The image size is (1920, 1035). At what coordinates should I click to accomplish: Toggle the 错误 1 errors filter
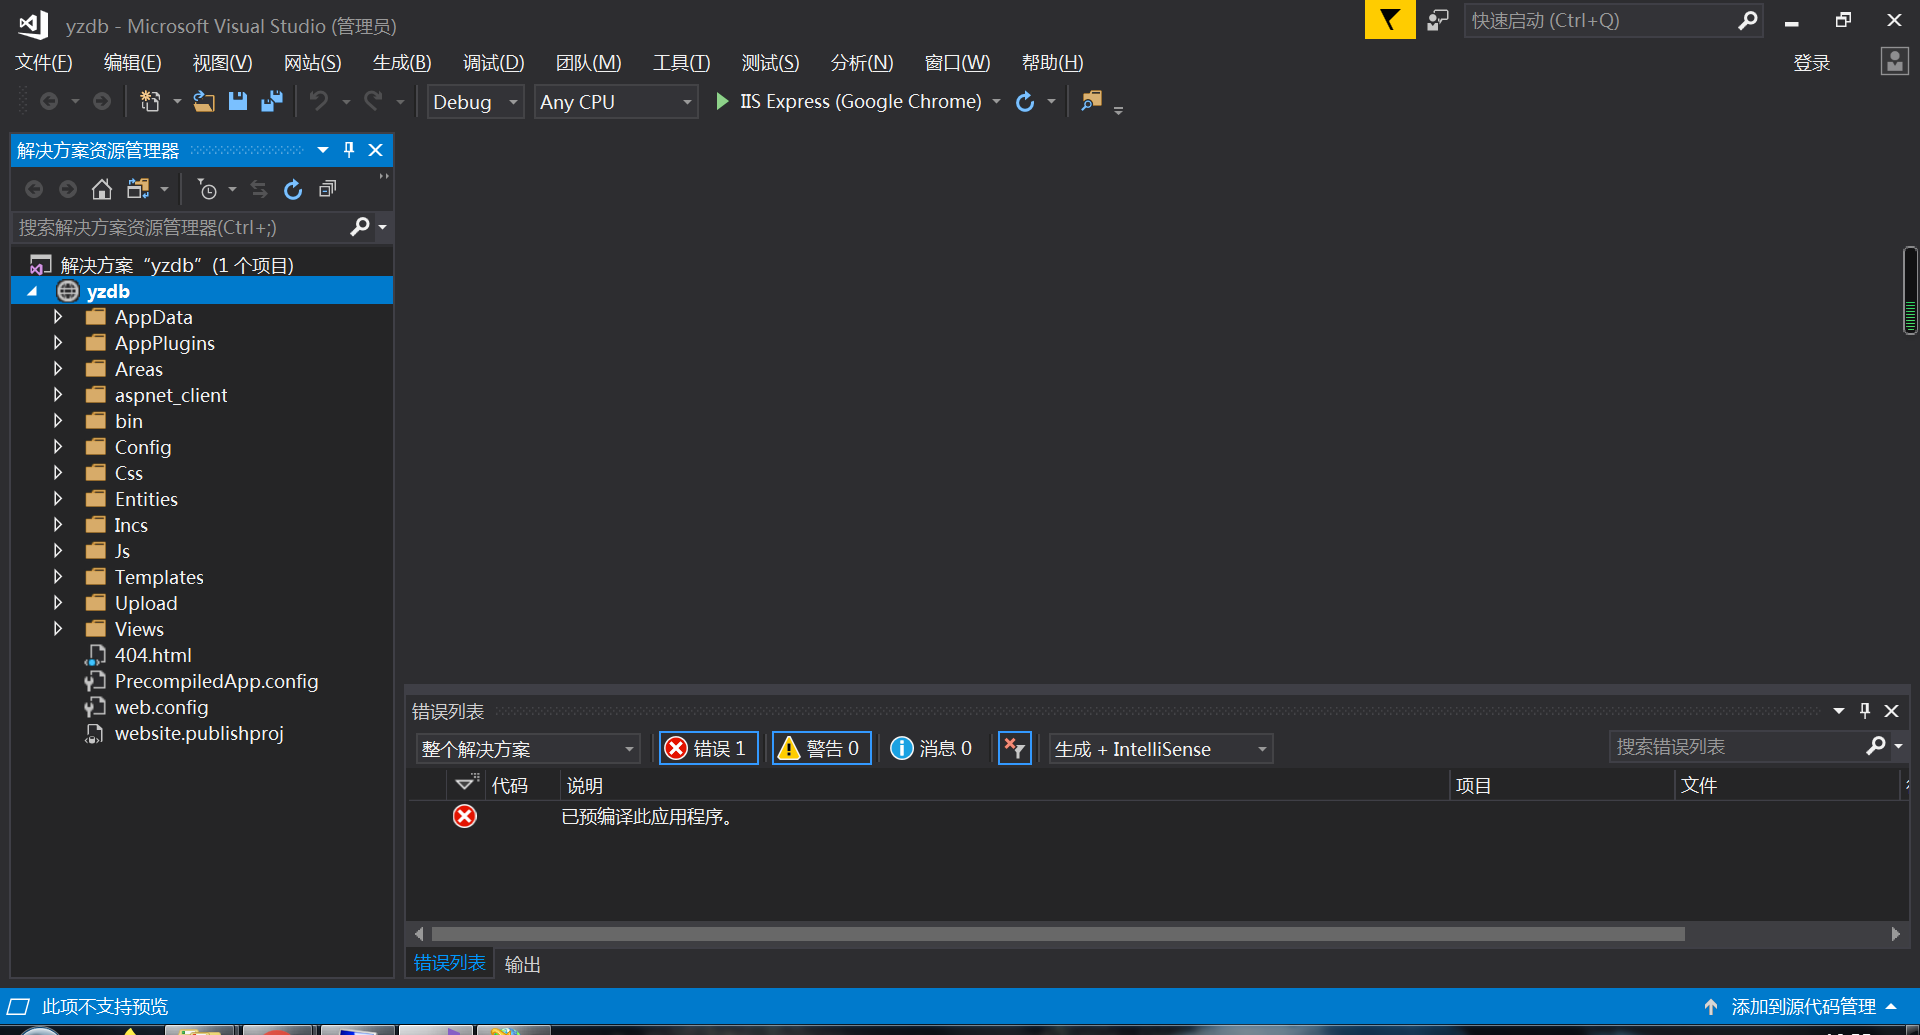708,748
